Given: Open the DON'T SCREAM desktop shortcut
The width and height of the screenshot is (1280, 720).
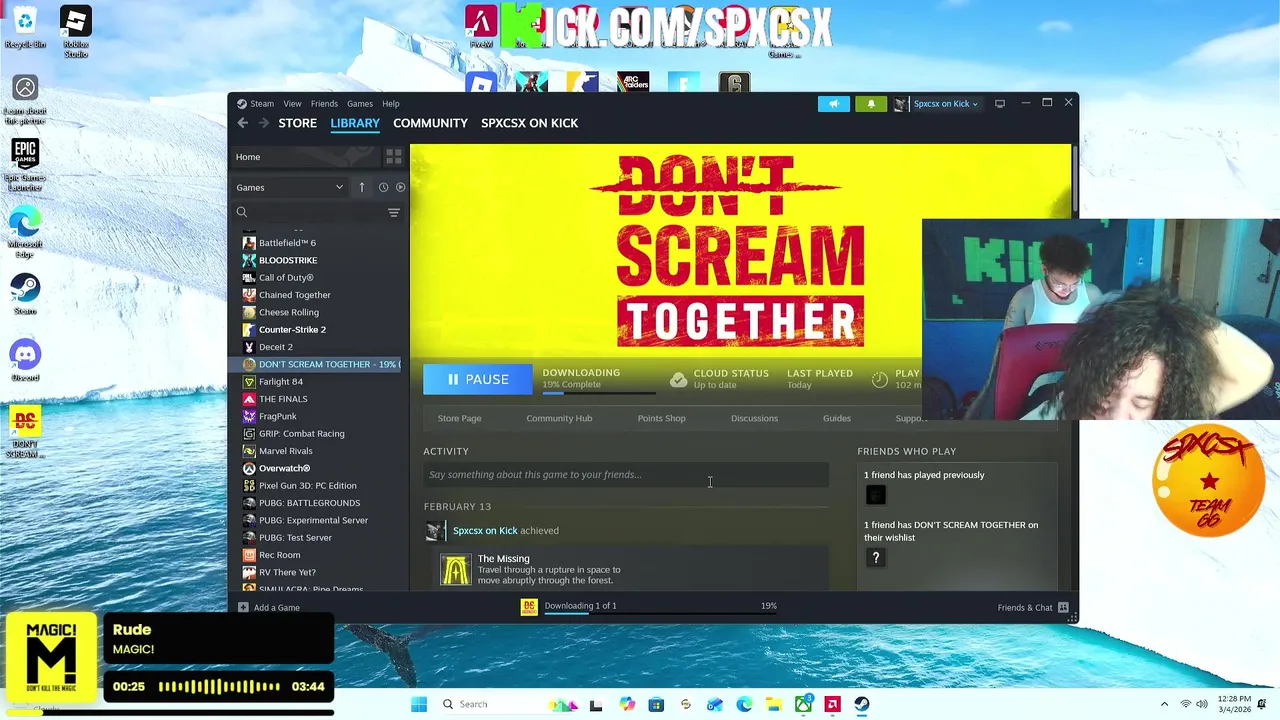Looking at the screenshot, I should click(25, 432).
